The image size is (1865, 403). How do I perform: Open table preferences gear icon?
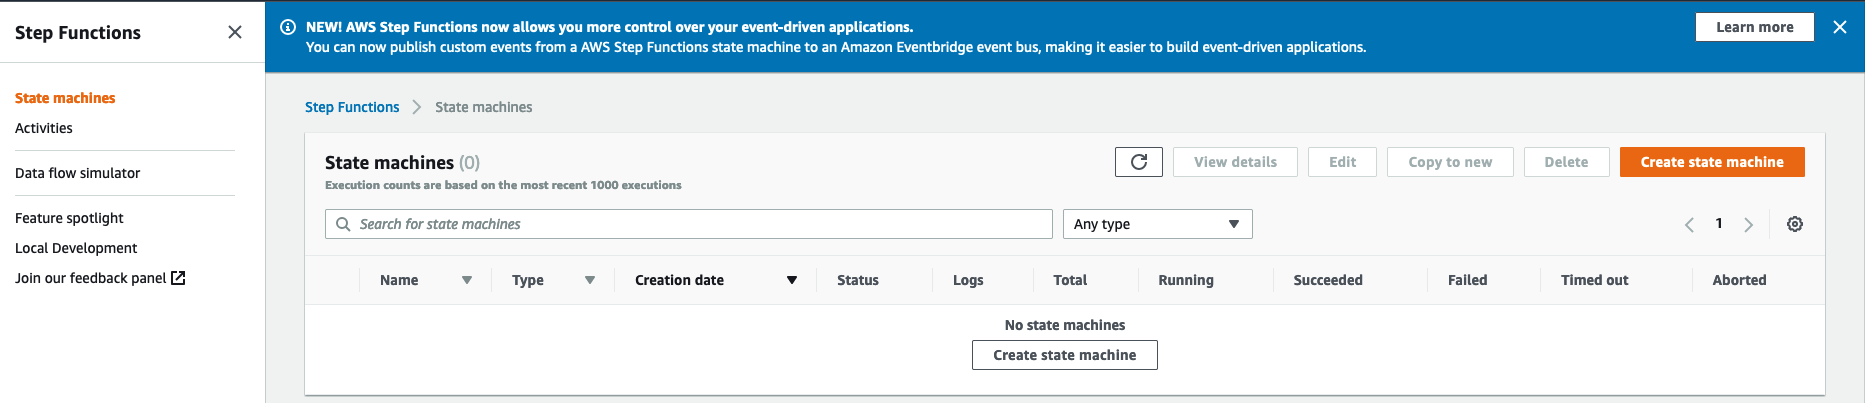tap(1795, 224)
